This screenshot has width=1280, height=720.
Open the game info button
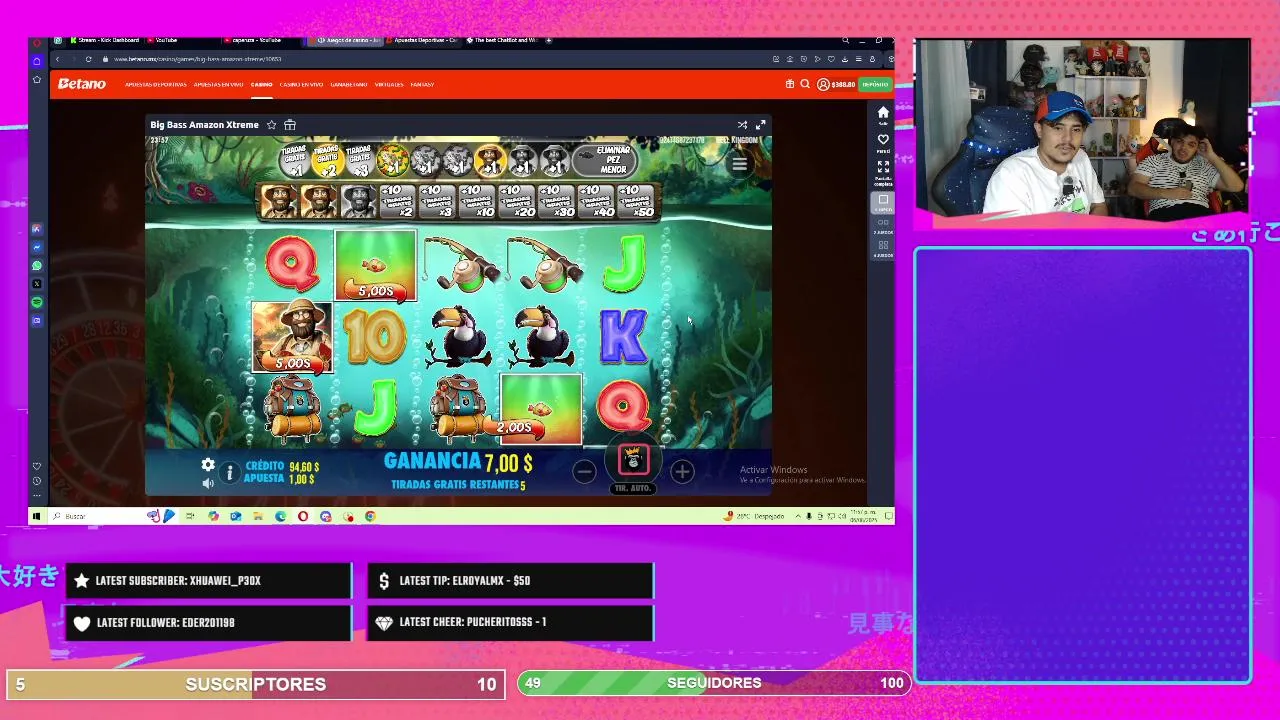229,473
